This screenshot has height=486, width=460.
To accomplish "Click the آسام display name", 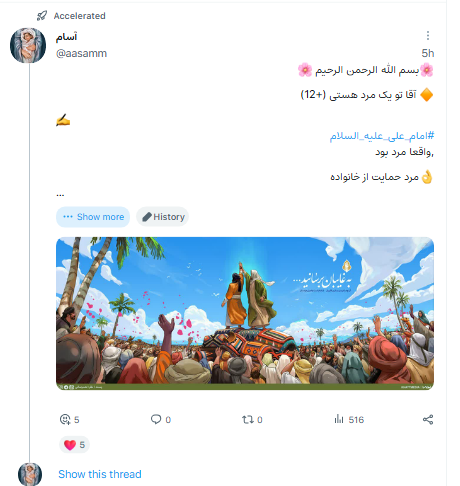I will tap(66, 37).
